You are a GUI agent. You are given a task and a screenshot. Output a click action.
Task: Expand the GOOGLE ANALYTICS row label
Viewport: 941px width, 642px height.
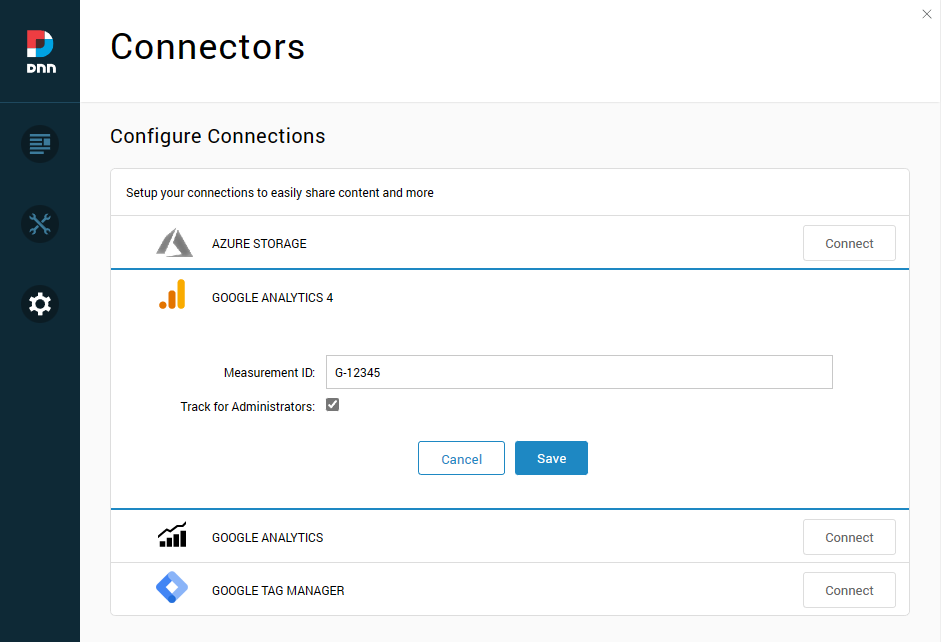click(x=267, y=538)
